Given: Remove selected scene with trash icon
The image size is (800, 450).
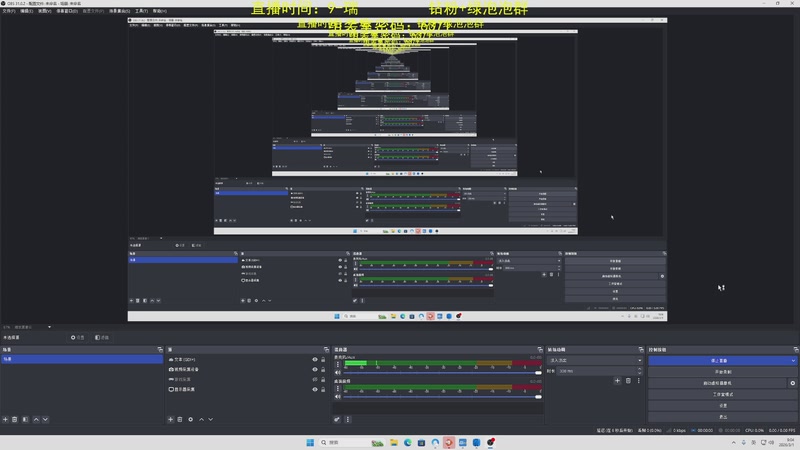Looking at the screenshot, I should (x=15, y=419).
